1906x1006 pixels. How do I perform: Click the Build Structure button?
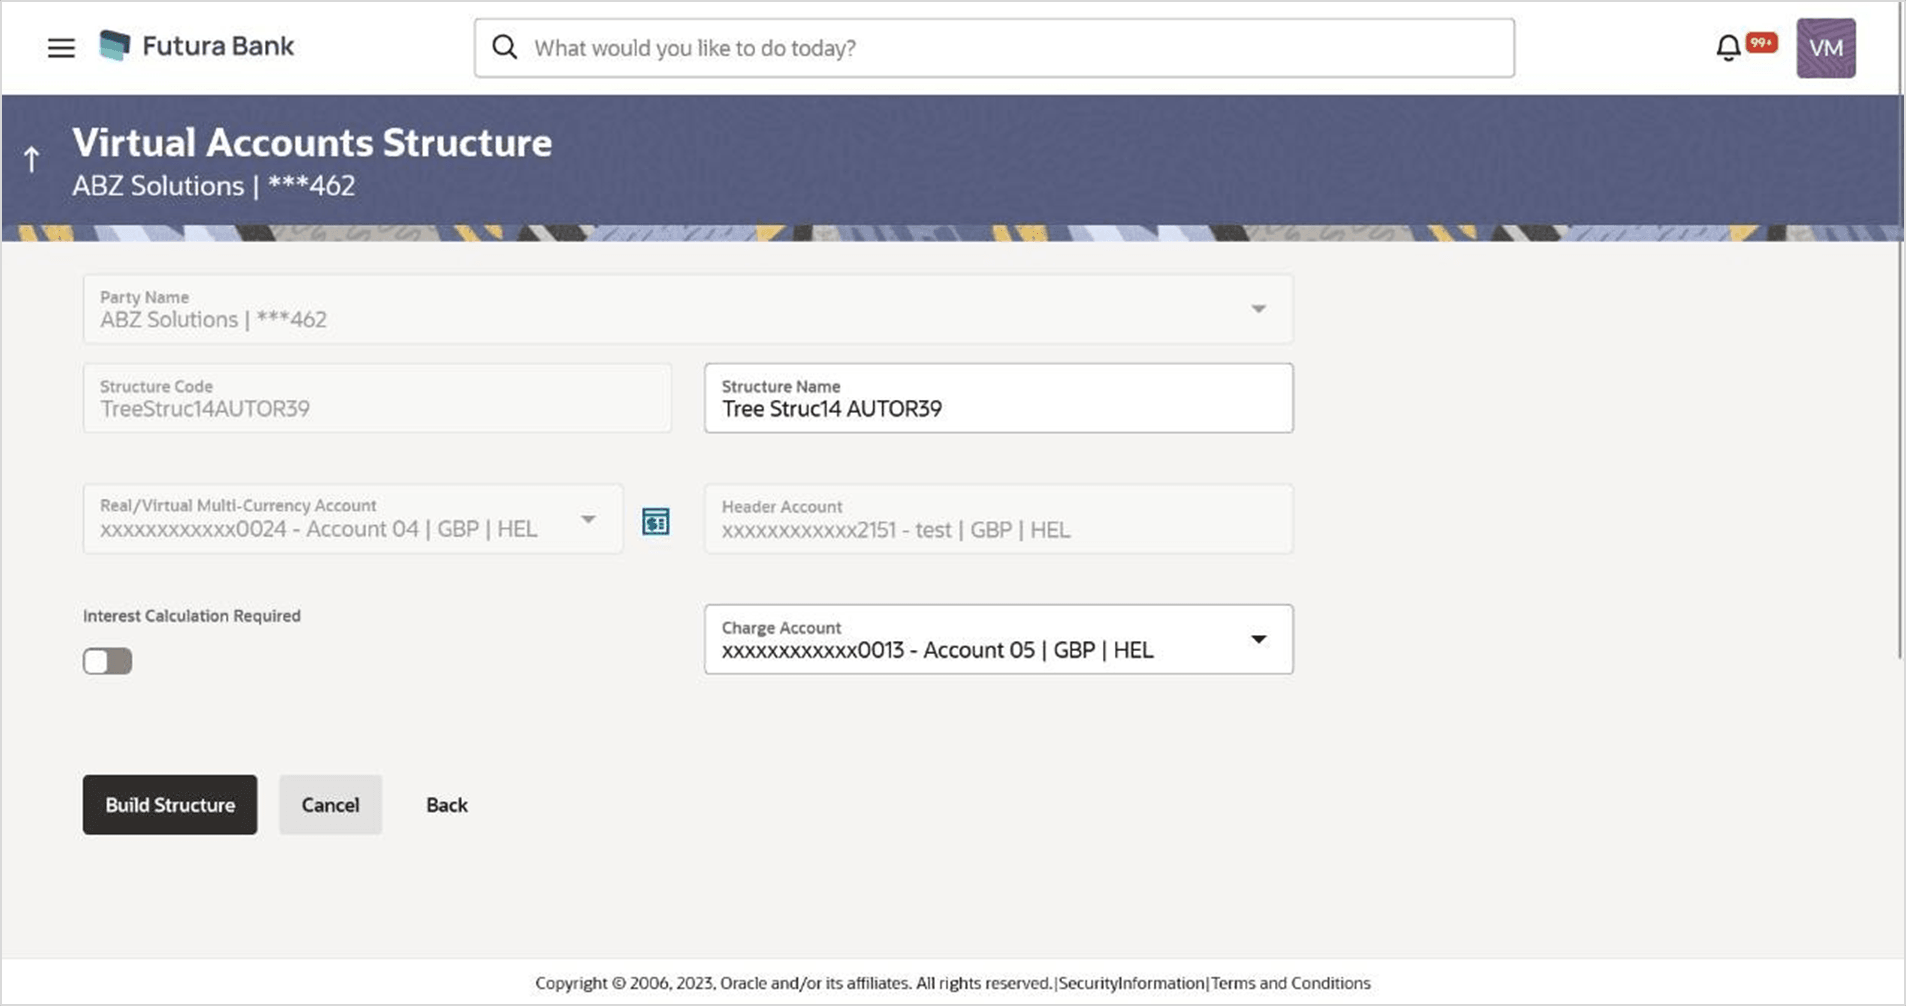[x=169, y=804]
